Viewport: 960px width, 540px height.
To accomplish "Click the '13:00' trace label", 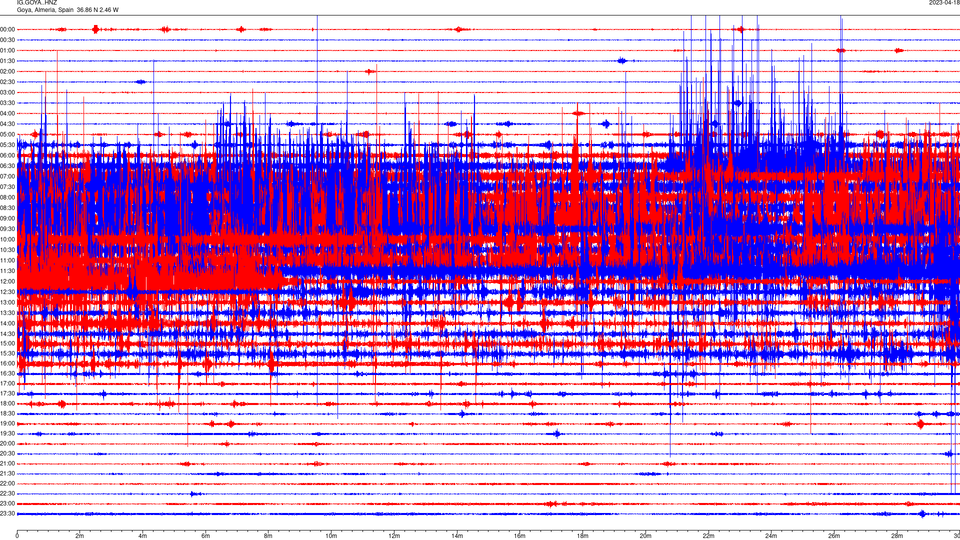I will coord(7,302).
